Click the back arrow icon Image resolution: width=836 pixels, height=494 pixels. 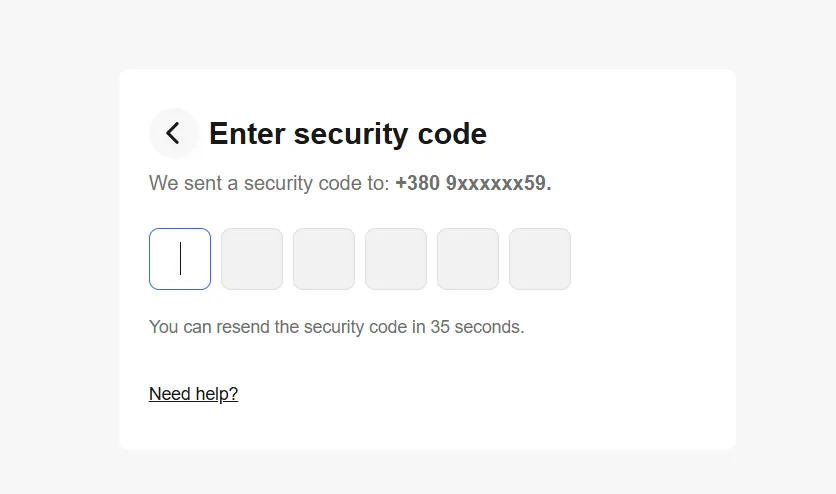pos(174,133)
